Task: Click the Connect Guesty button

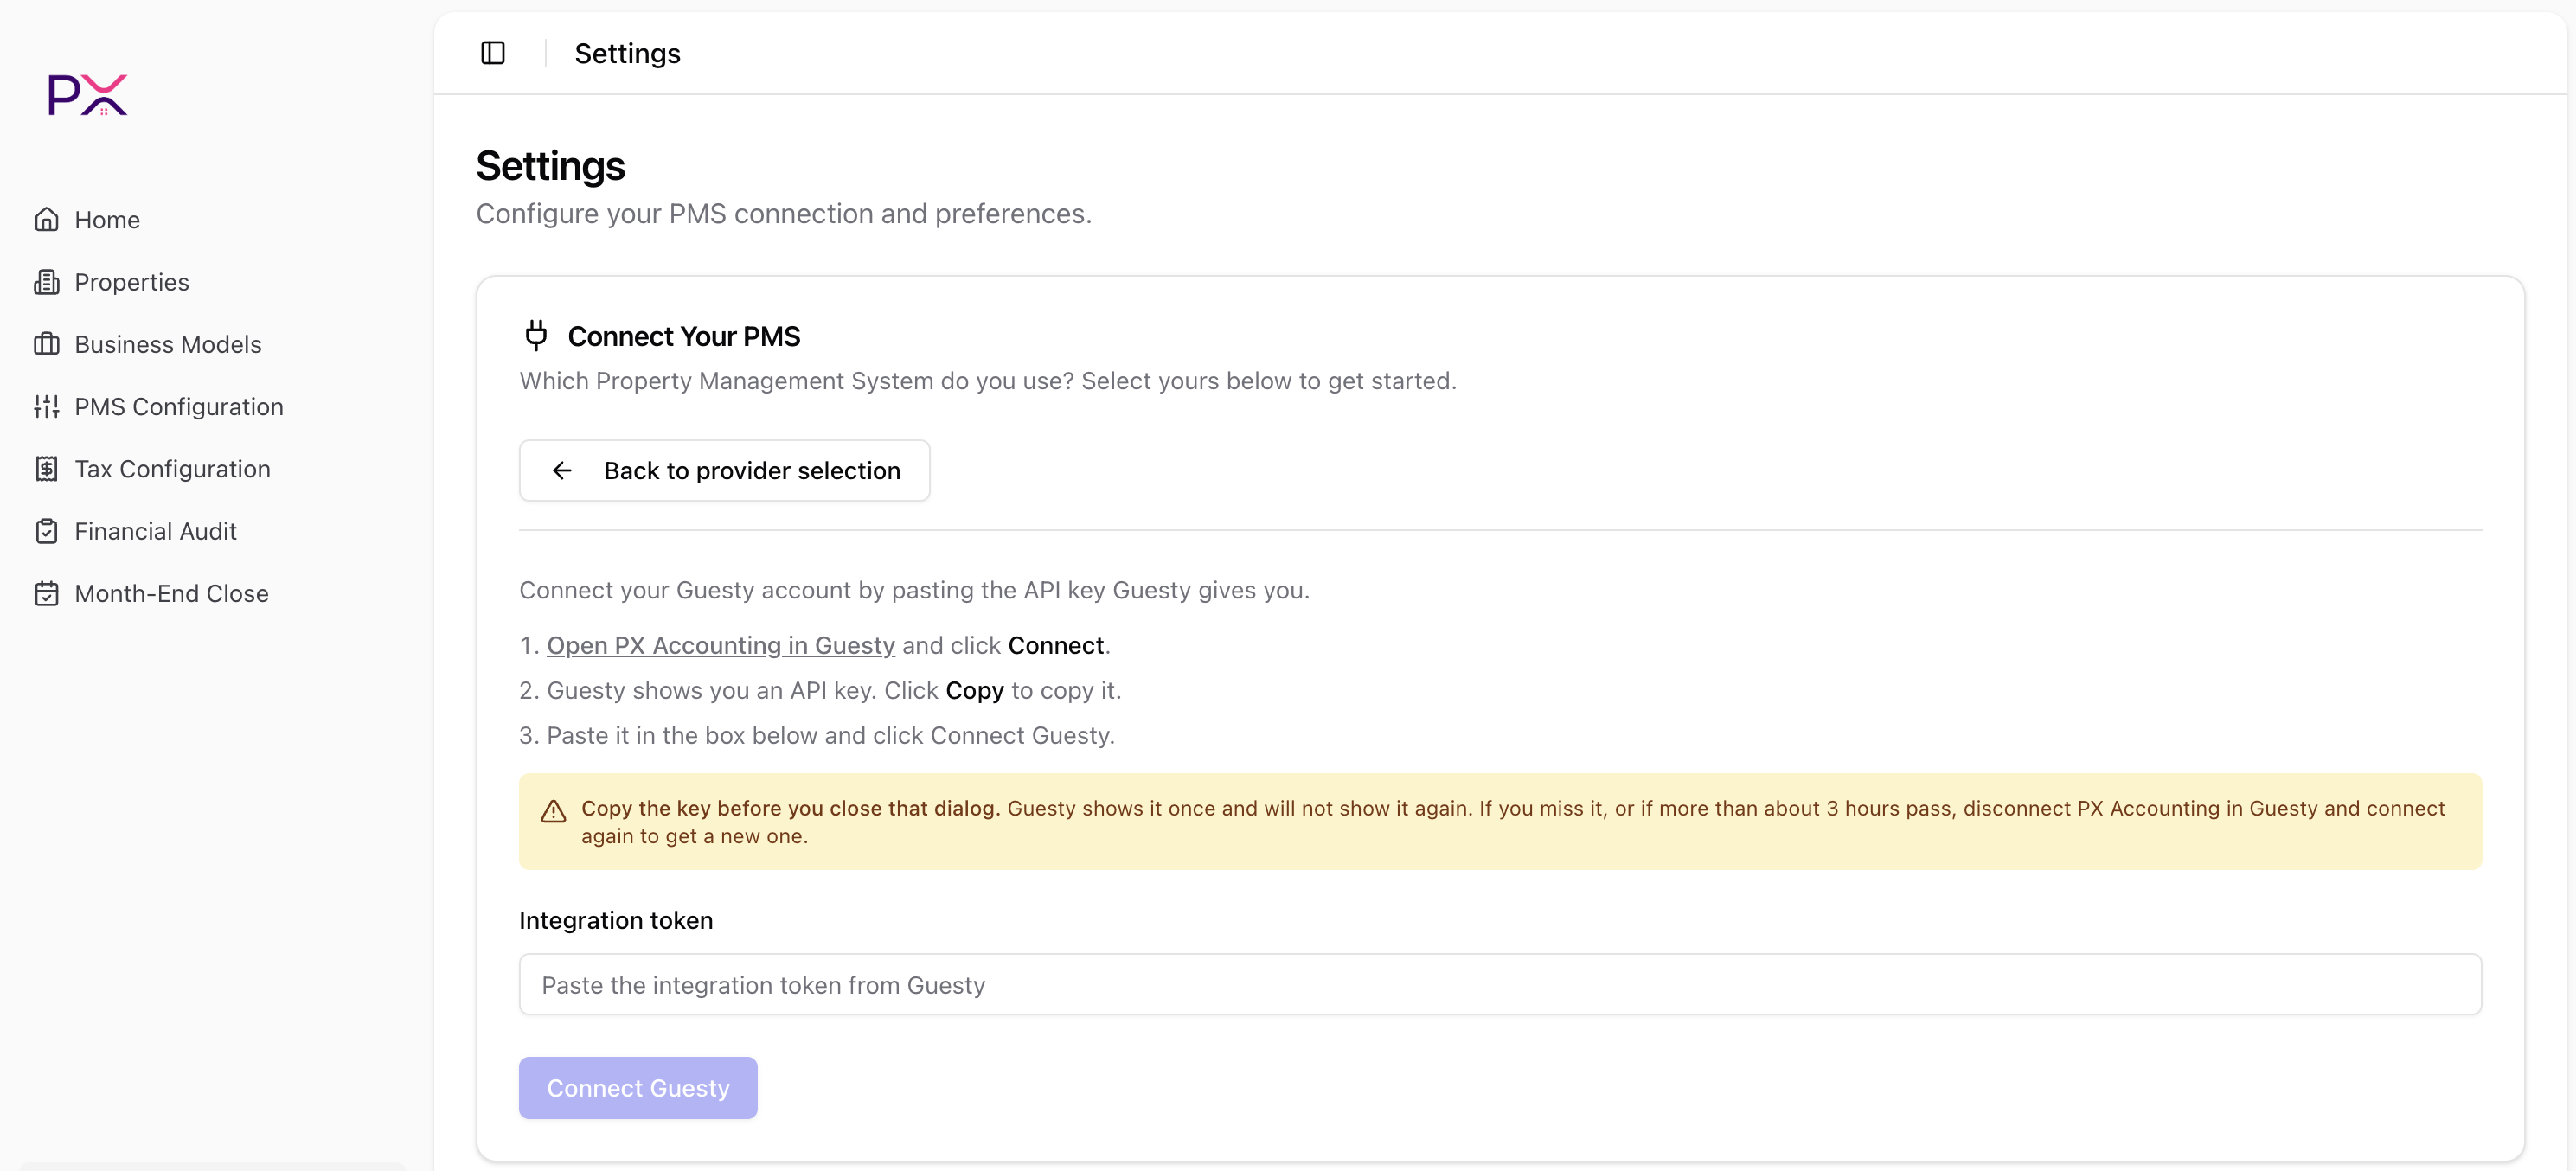Action: point(638,1087)
